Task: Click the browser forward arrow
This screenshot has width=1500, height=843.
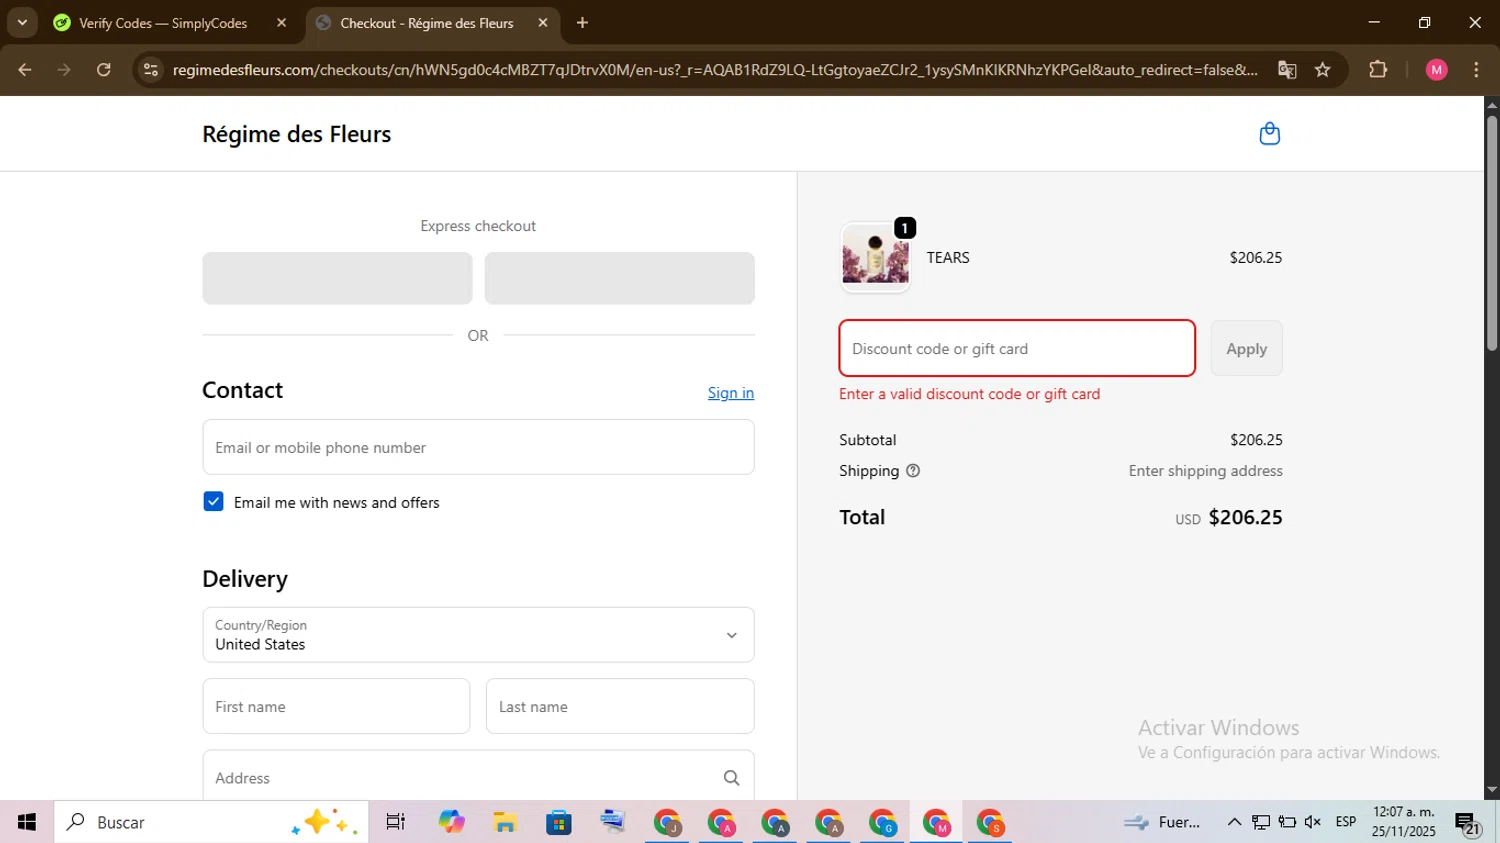Action: pyautogui.click(x=64, y=70)
